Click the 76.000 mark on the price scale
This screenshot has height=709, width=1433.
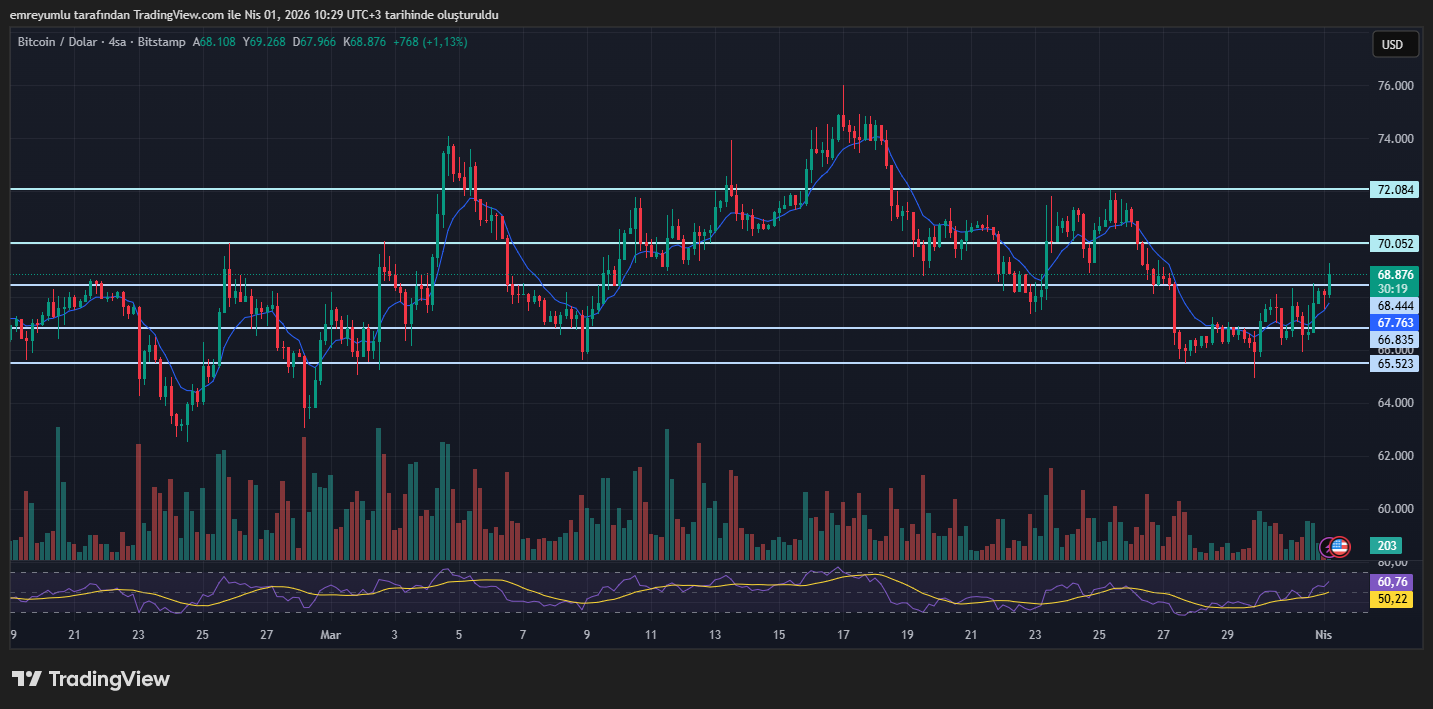coord(1394,86)
